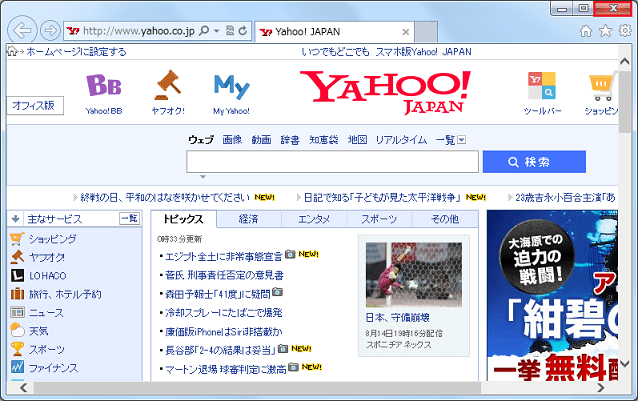638x401 pixels.
Task: Open 旅行、ホテル予約 in the sidebar
Action: tap(65, 294)
